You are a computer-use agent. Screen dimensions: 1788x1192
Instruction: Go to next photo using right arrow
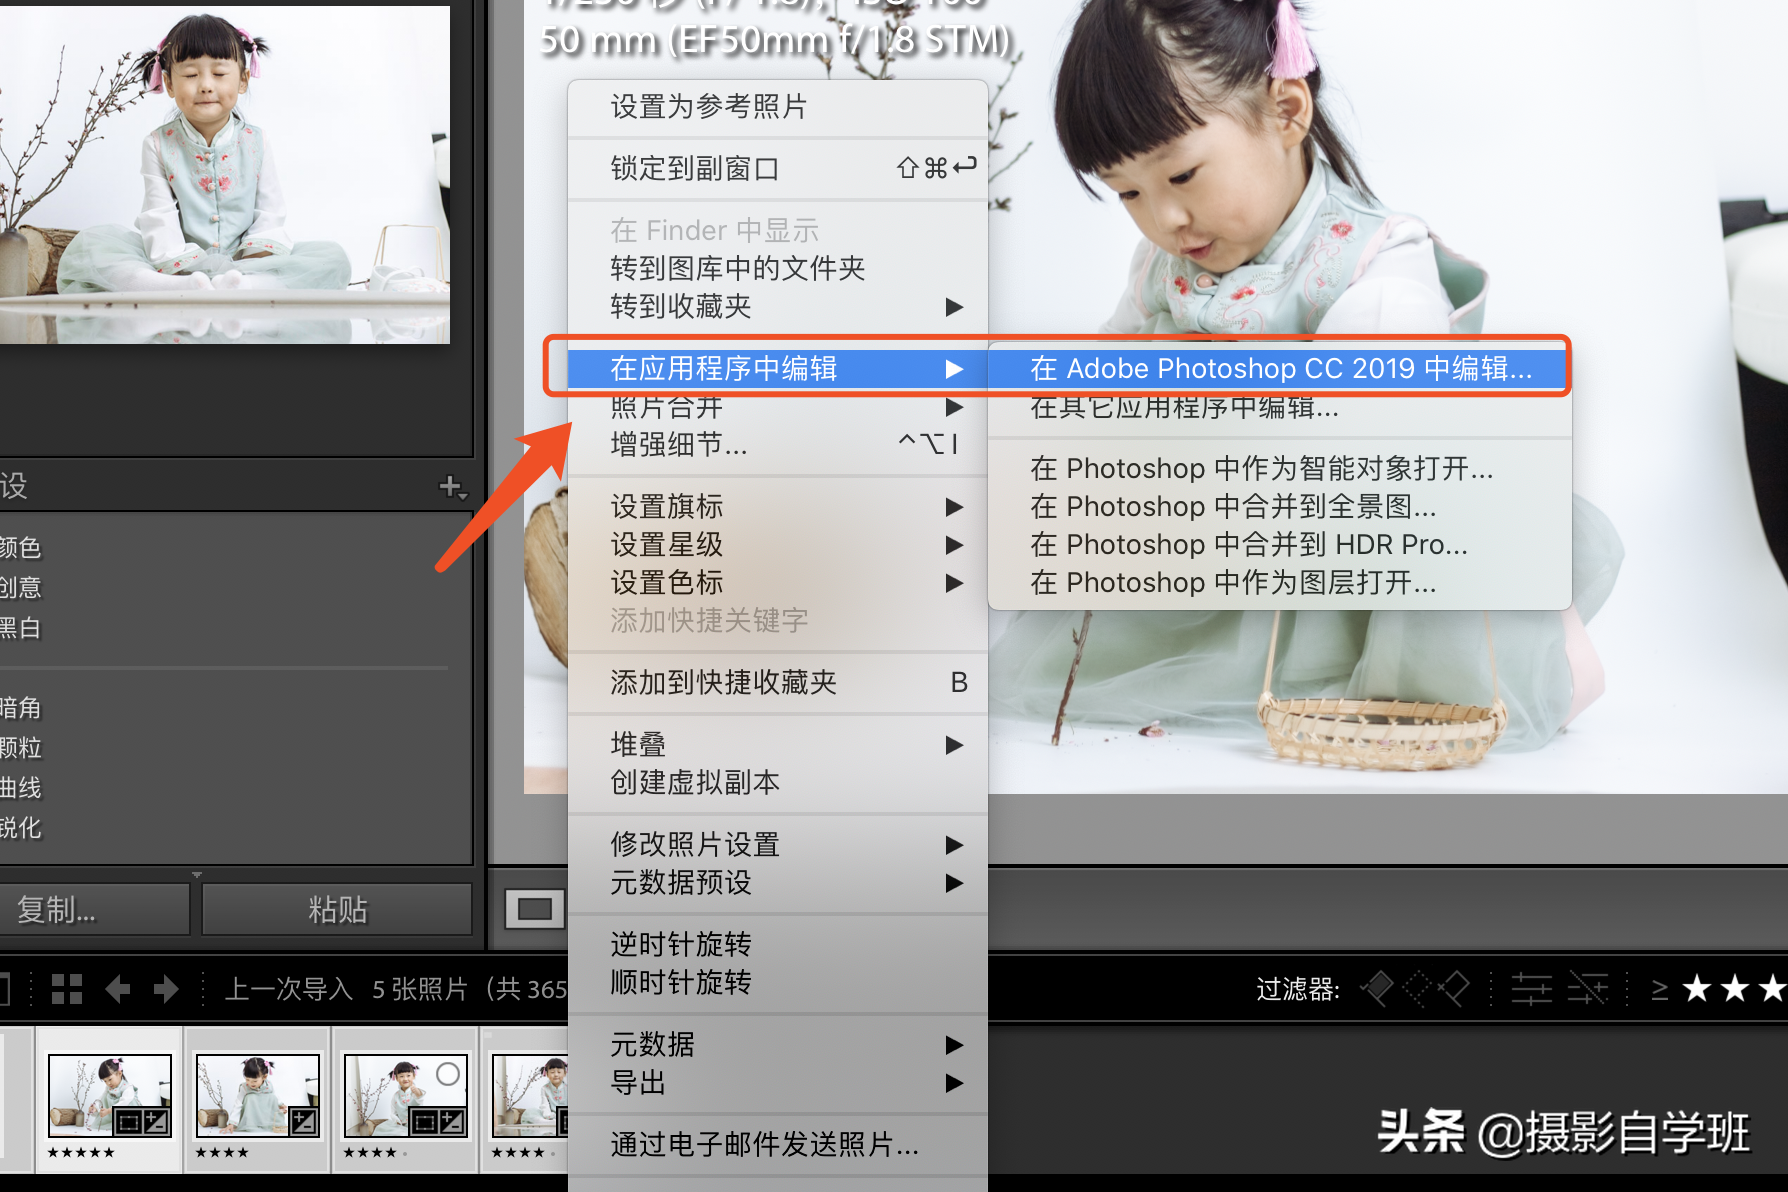click(166, 989)
